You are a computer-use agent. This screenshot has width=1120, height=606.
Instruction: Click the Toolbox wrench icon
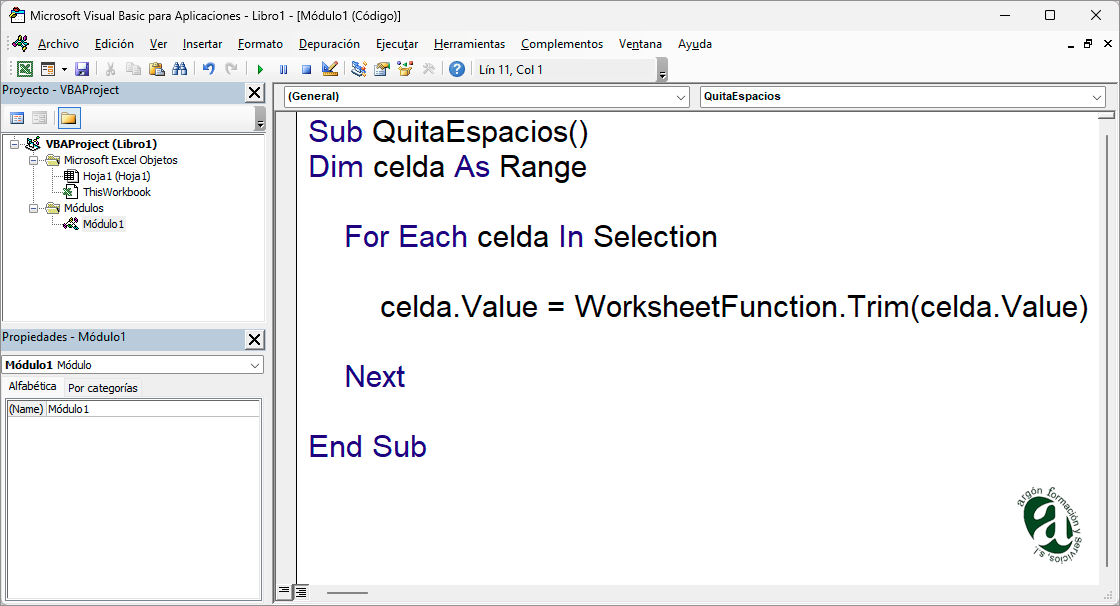click(x=429, y=69)
